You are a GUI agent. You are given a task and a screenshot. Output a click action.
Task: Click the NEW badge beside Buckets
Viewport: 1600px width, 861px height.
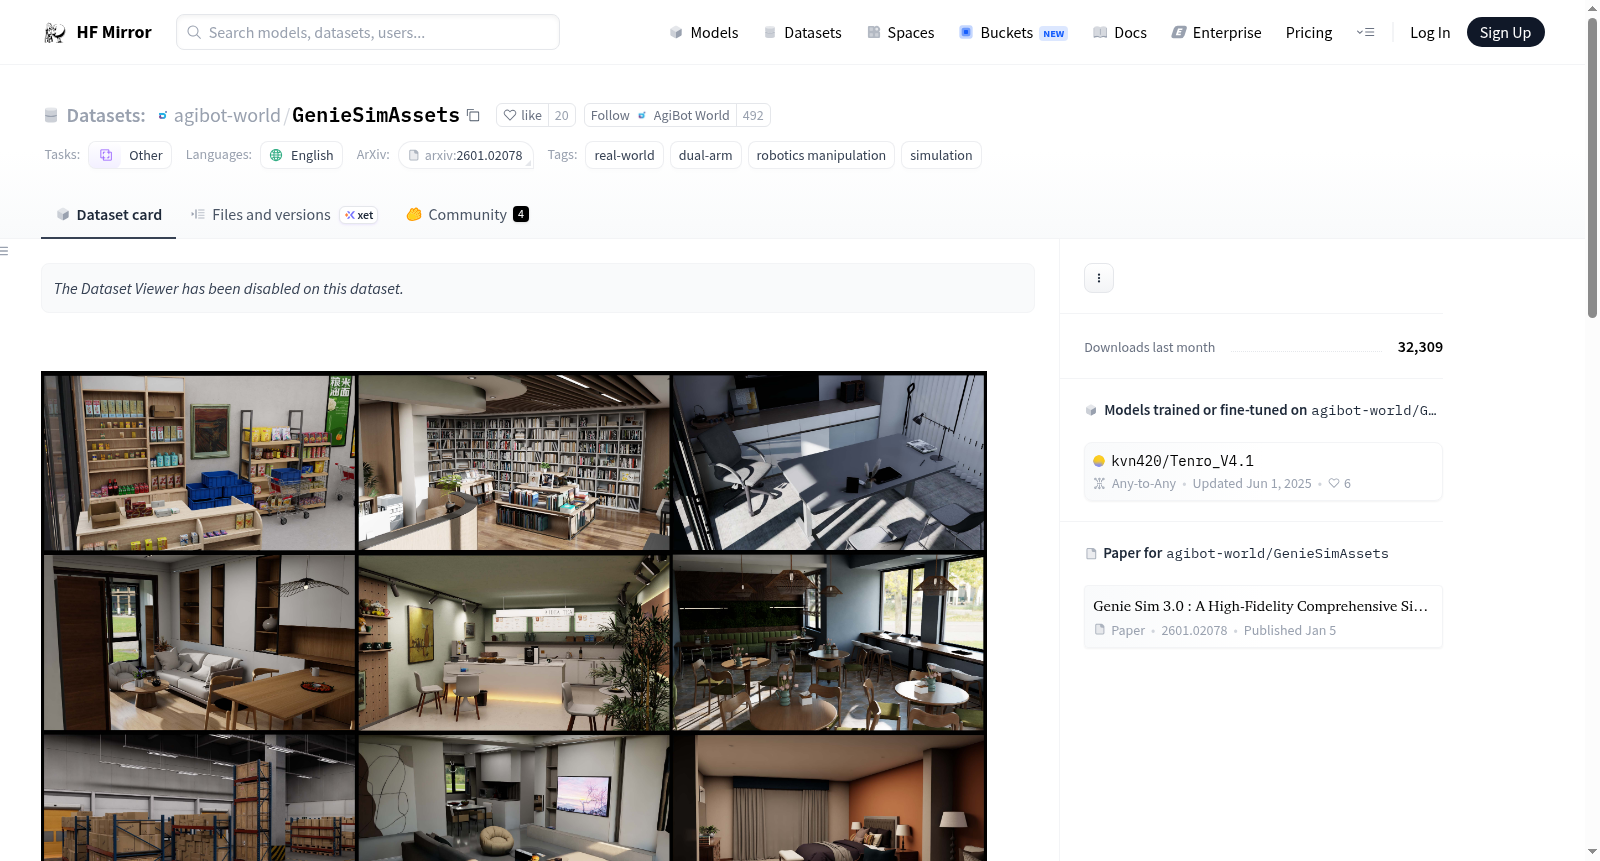coord(1054,34)
